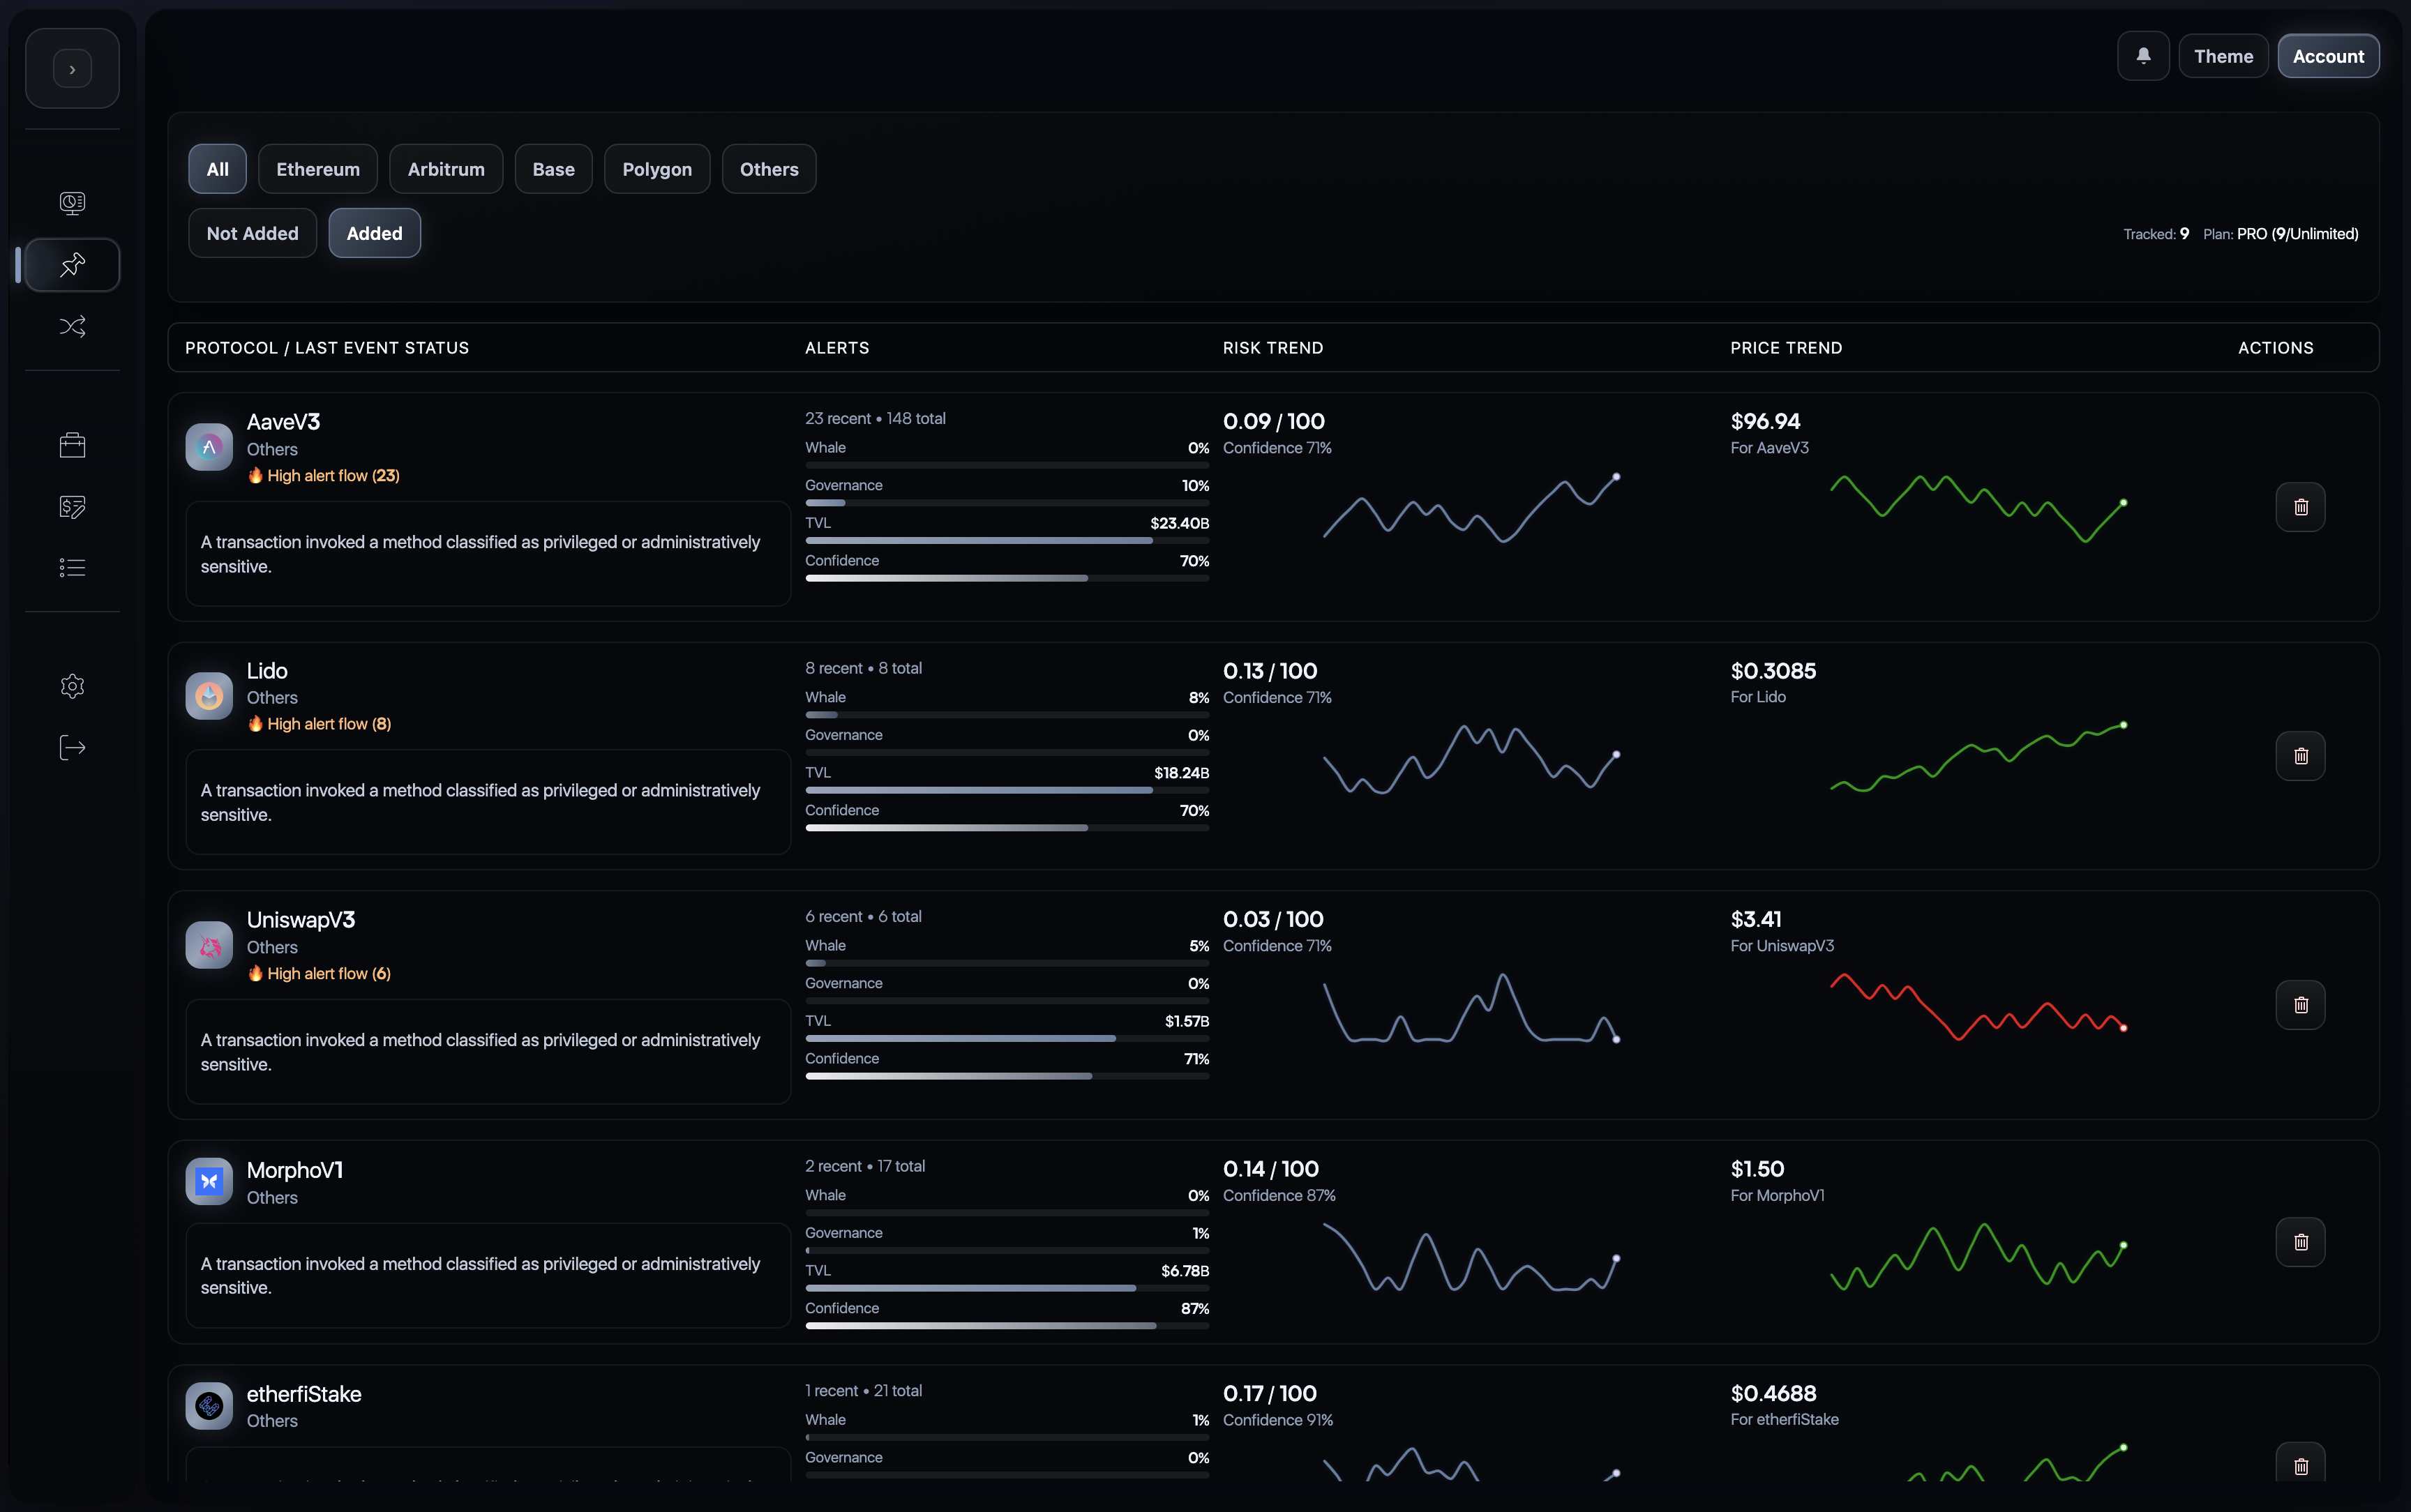Click the '2 recent • 17 total' text
Viewport: 2411px width, 1512px height.
[x=865, y=1167]
